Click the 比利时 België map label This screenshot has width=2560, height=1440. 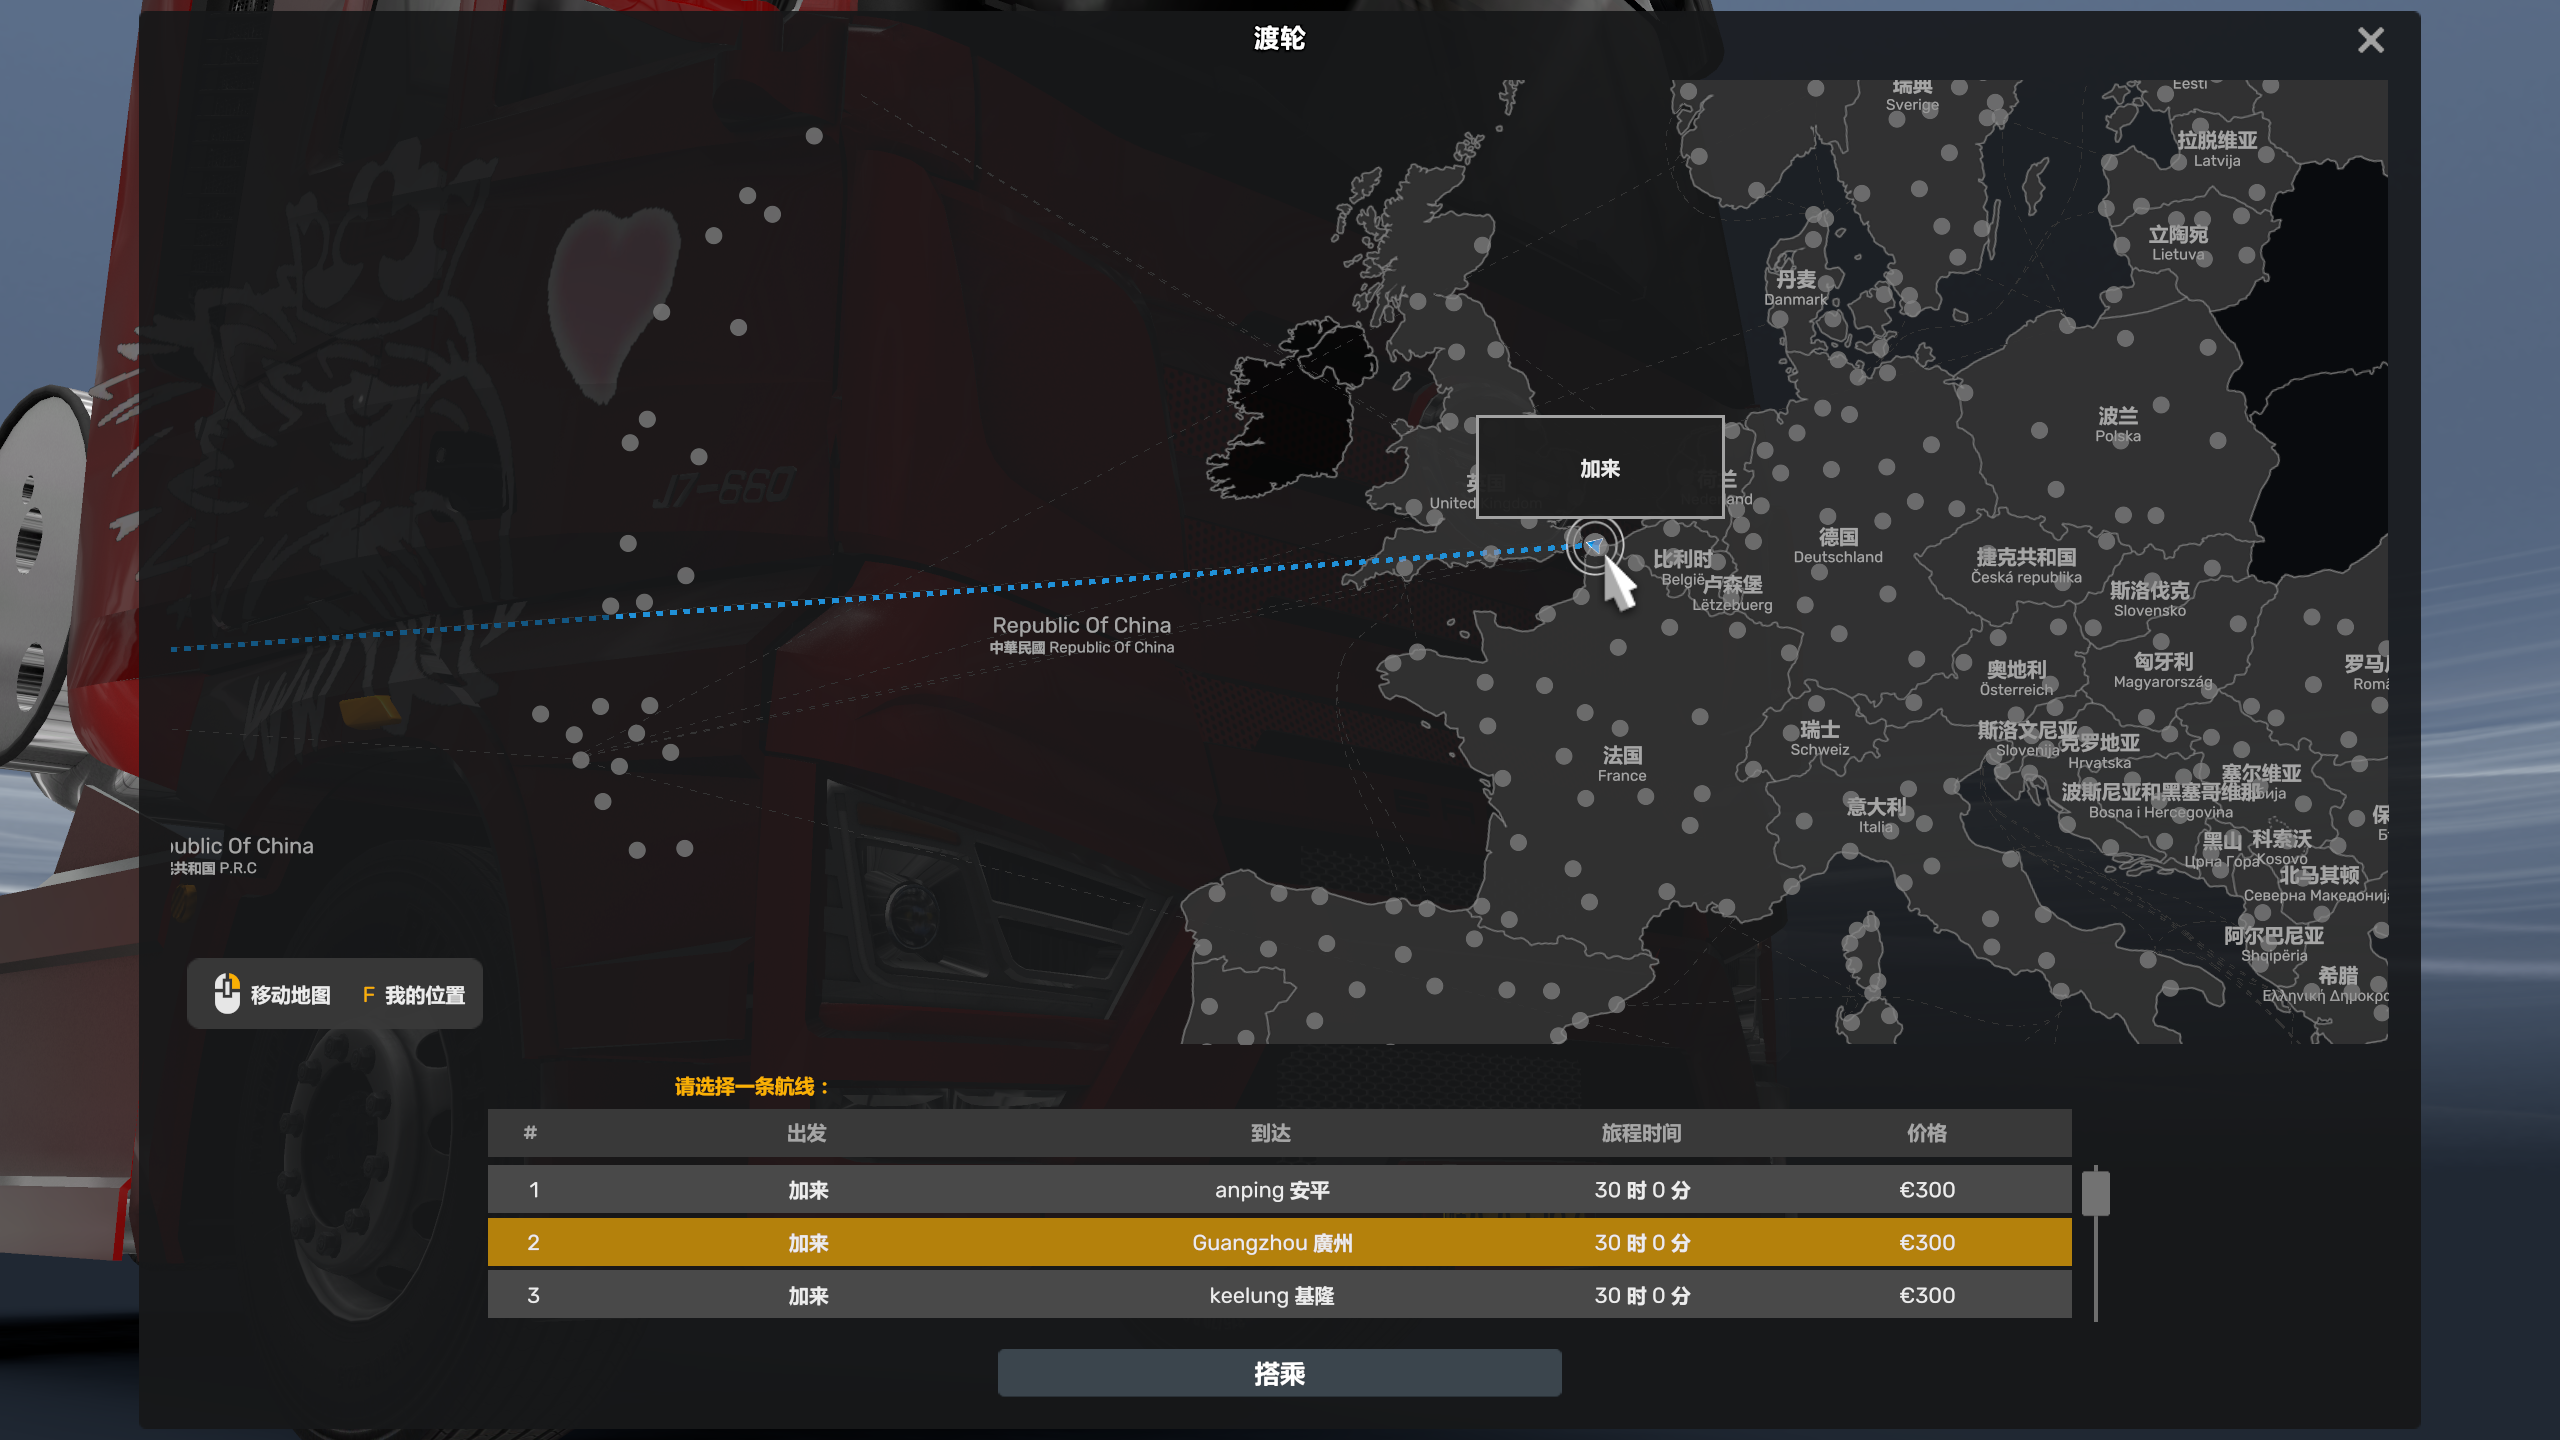(x=1683, y=567)
